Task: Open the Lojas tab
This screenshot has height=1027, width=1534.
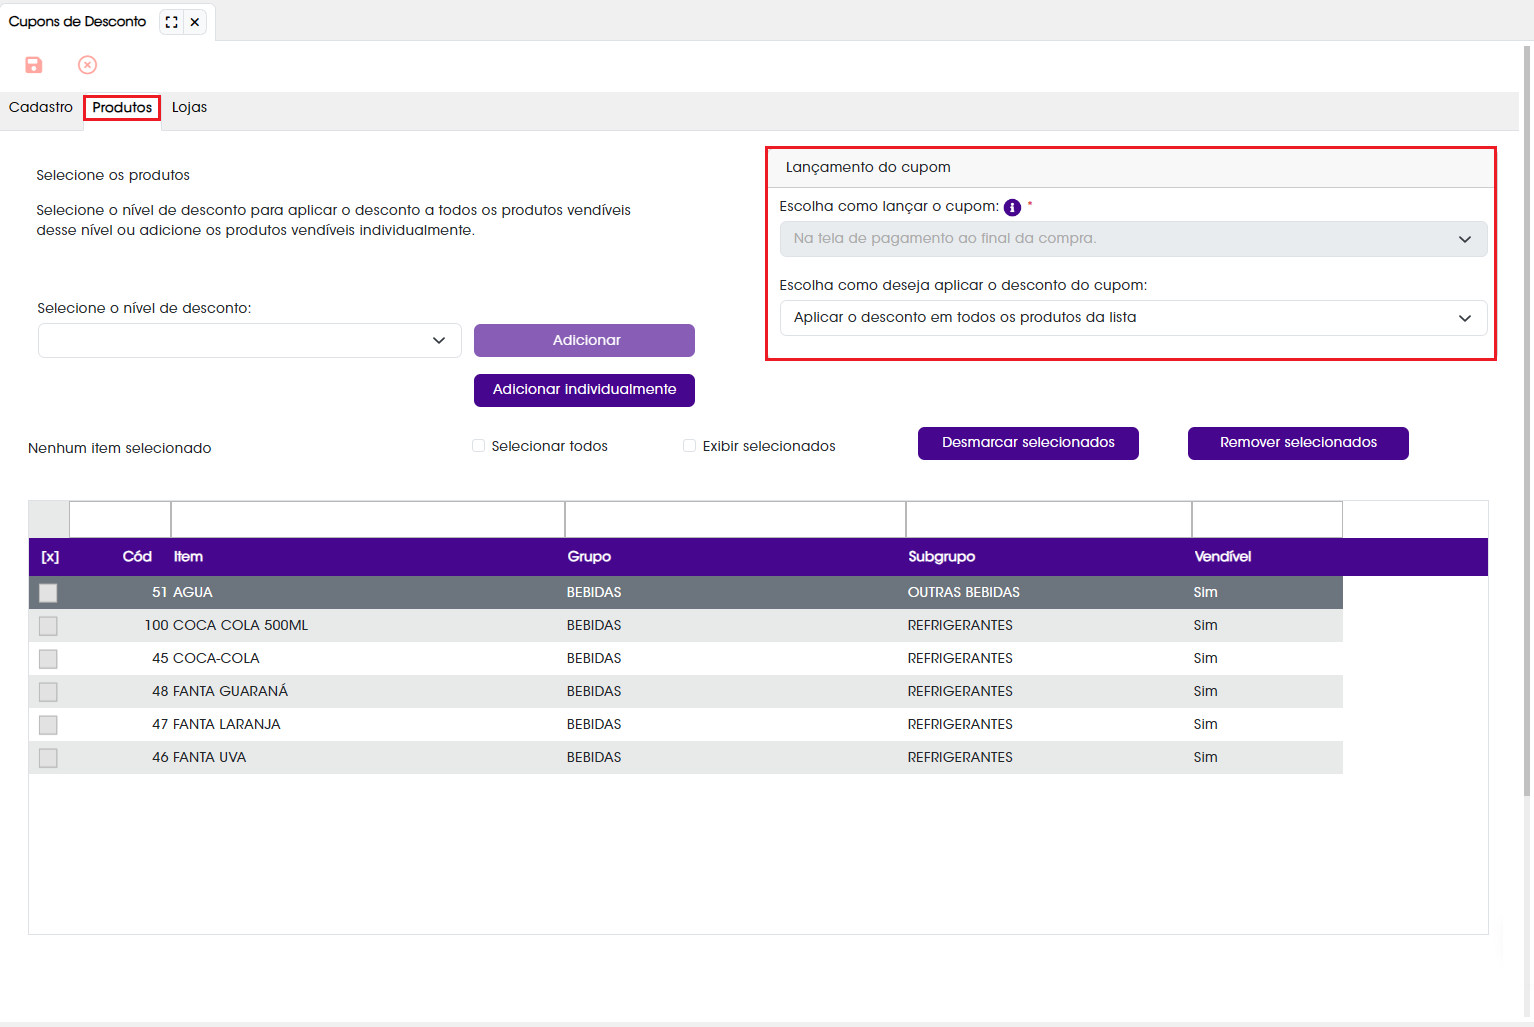Action: click(x=189, y=107)
